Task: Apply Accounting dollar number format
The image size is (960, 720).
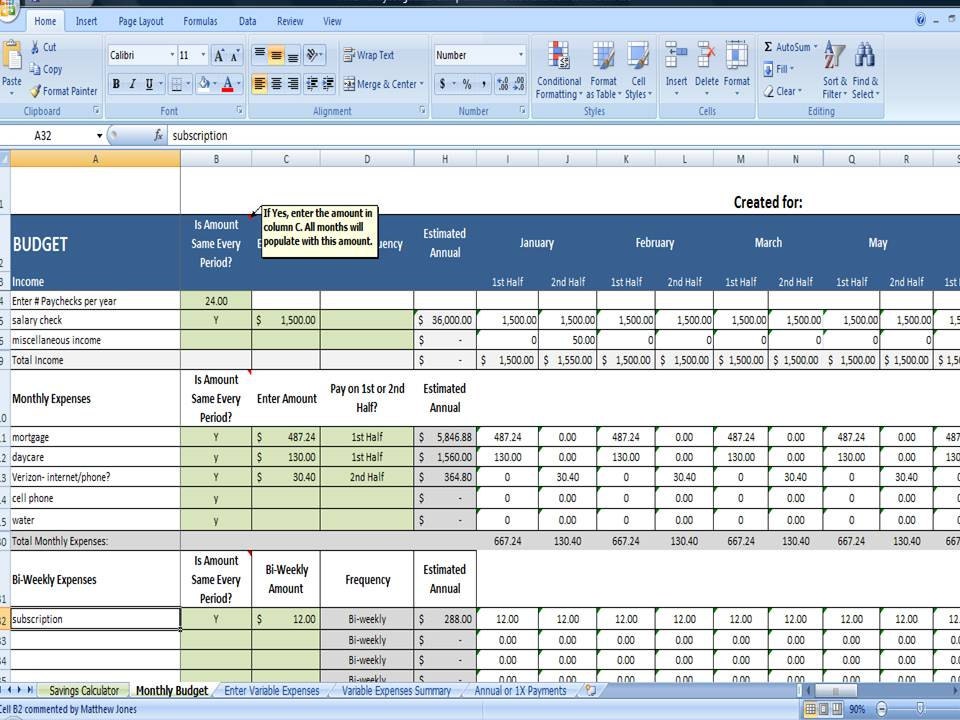Action: point(442,84)
